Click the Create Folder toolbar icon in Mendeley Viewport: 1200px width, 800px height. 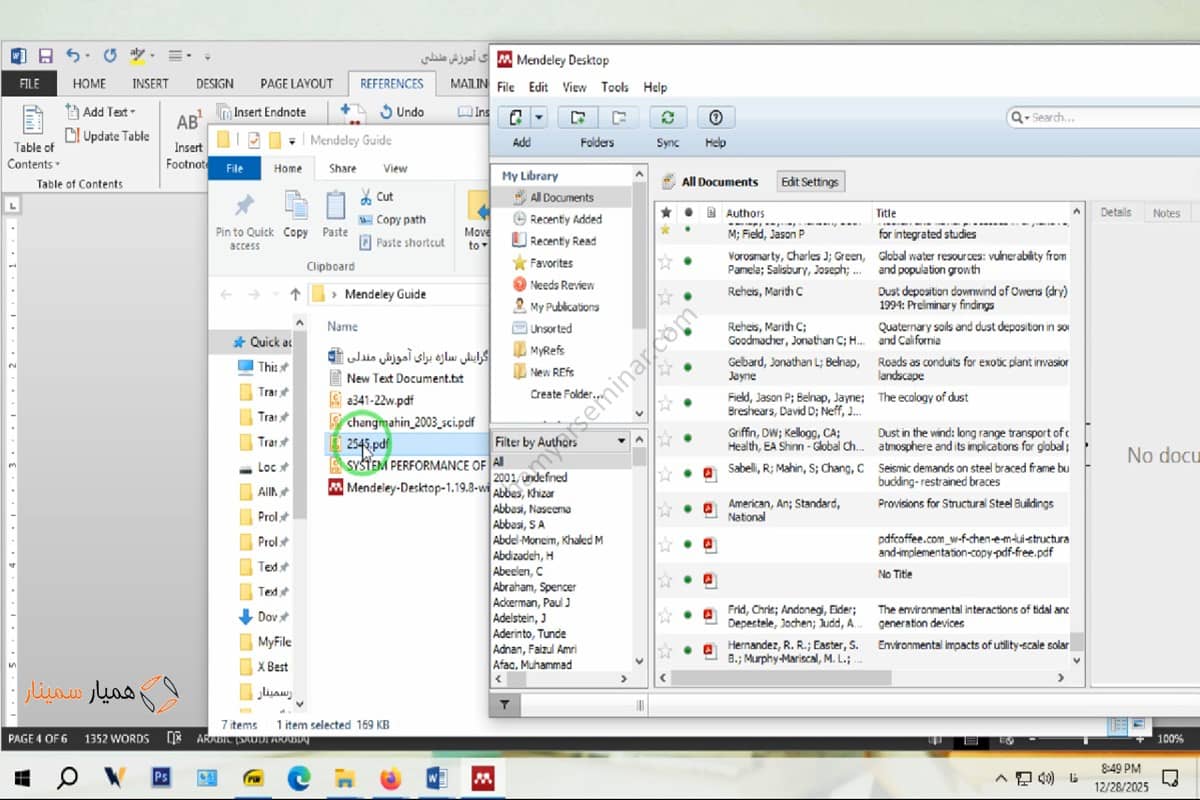[x=577, y=117]
